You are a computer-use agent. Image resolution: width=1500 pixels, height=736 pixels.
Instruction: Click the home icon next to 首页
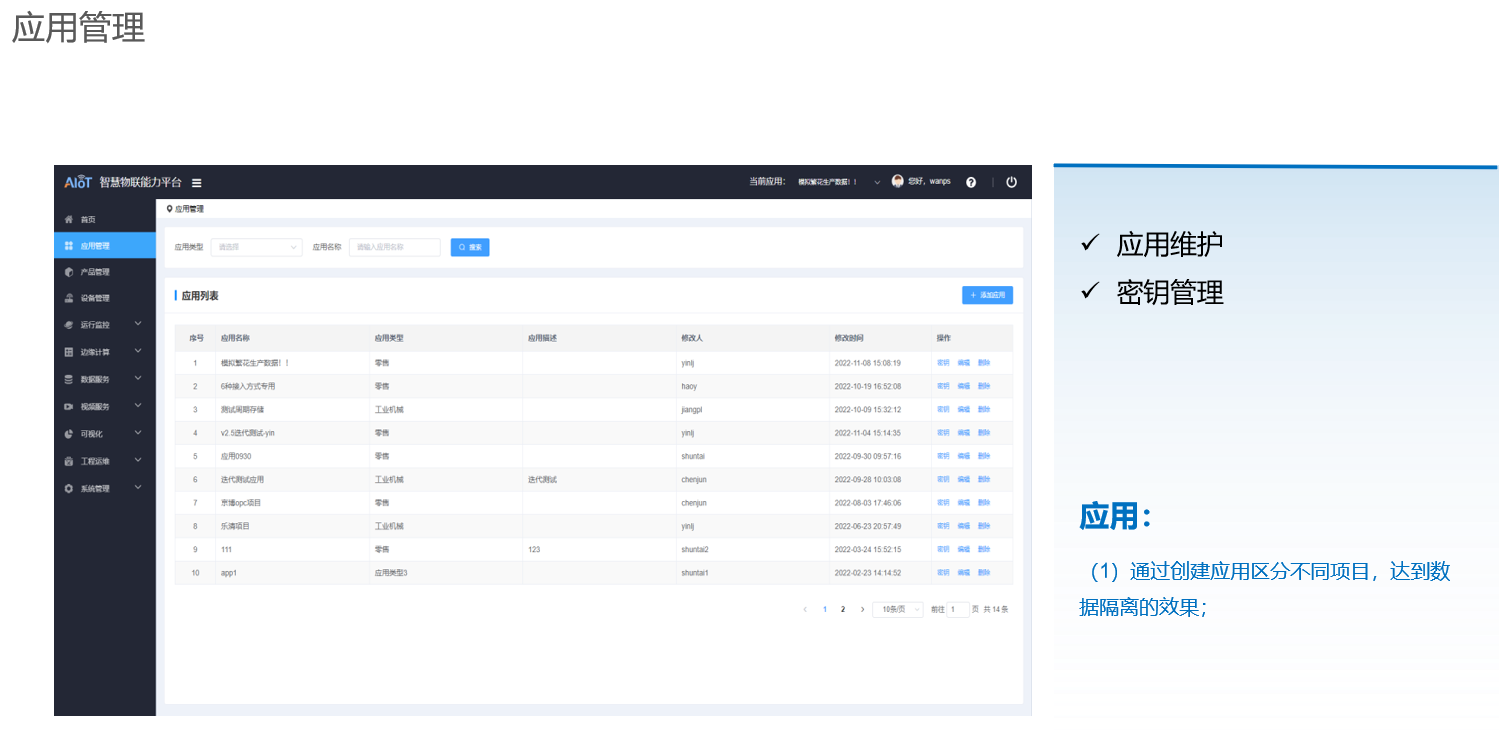(69, 219)
